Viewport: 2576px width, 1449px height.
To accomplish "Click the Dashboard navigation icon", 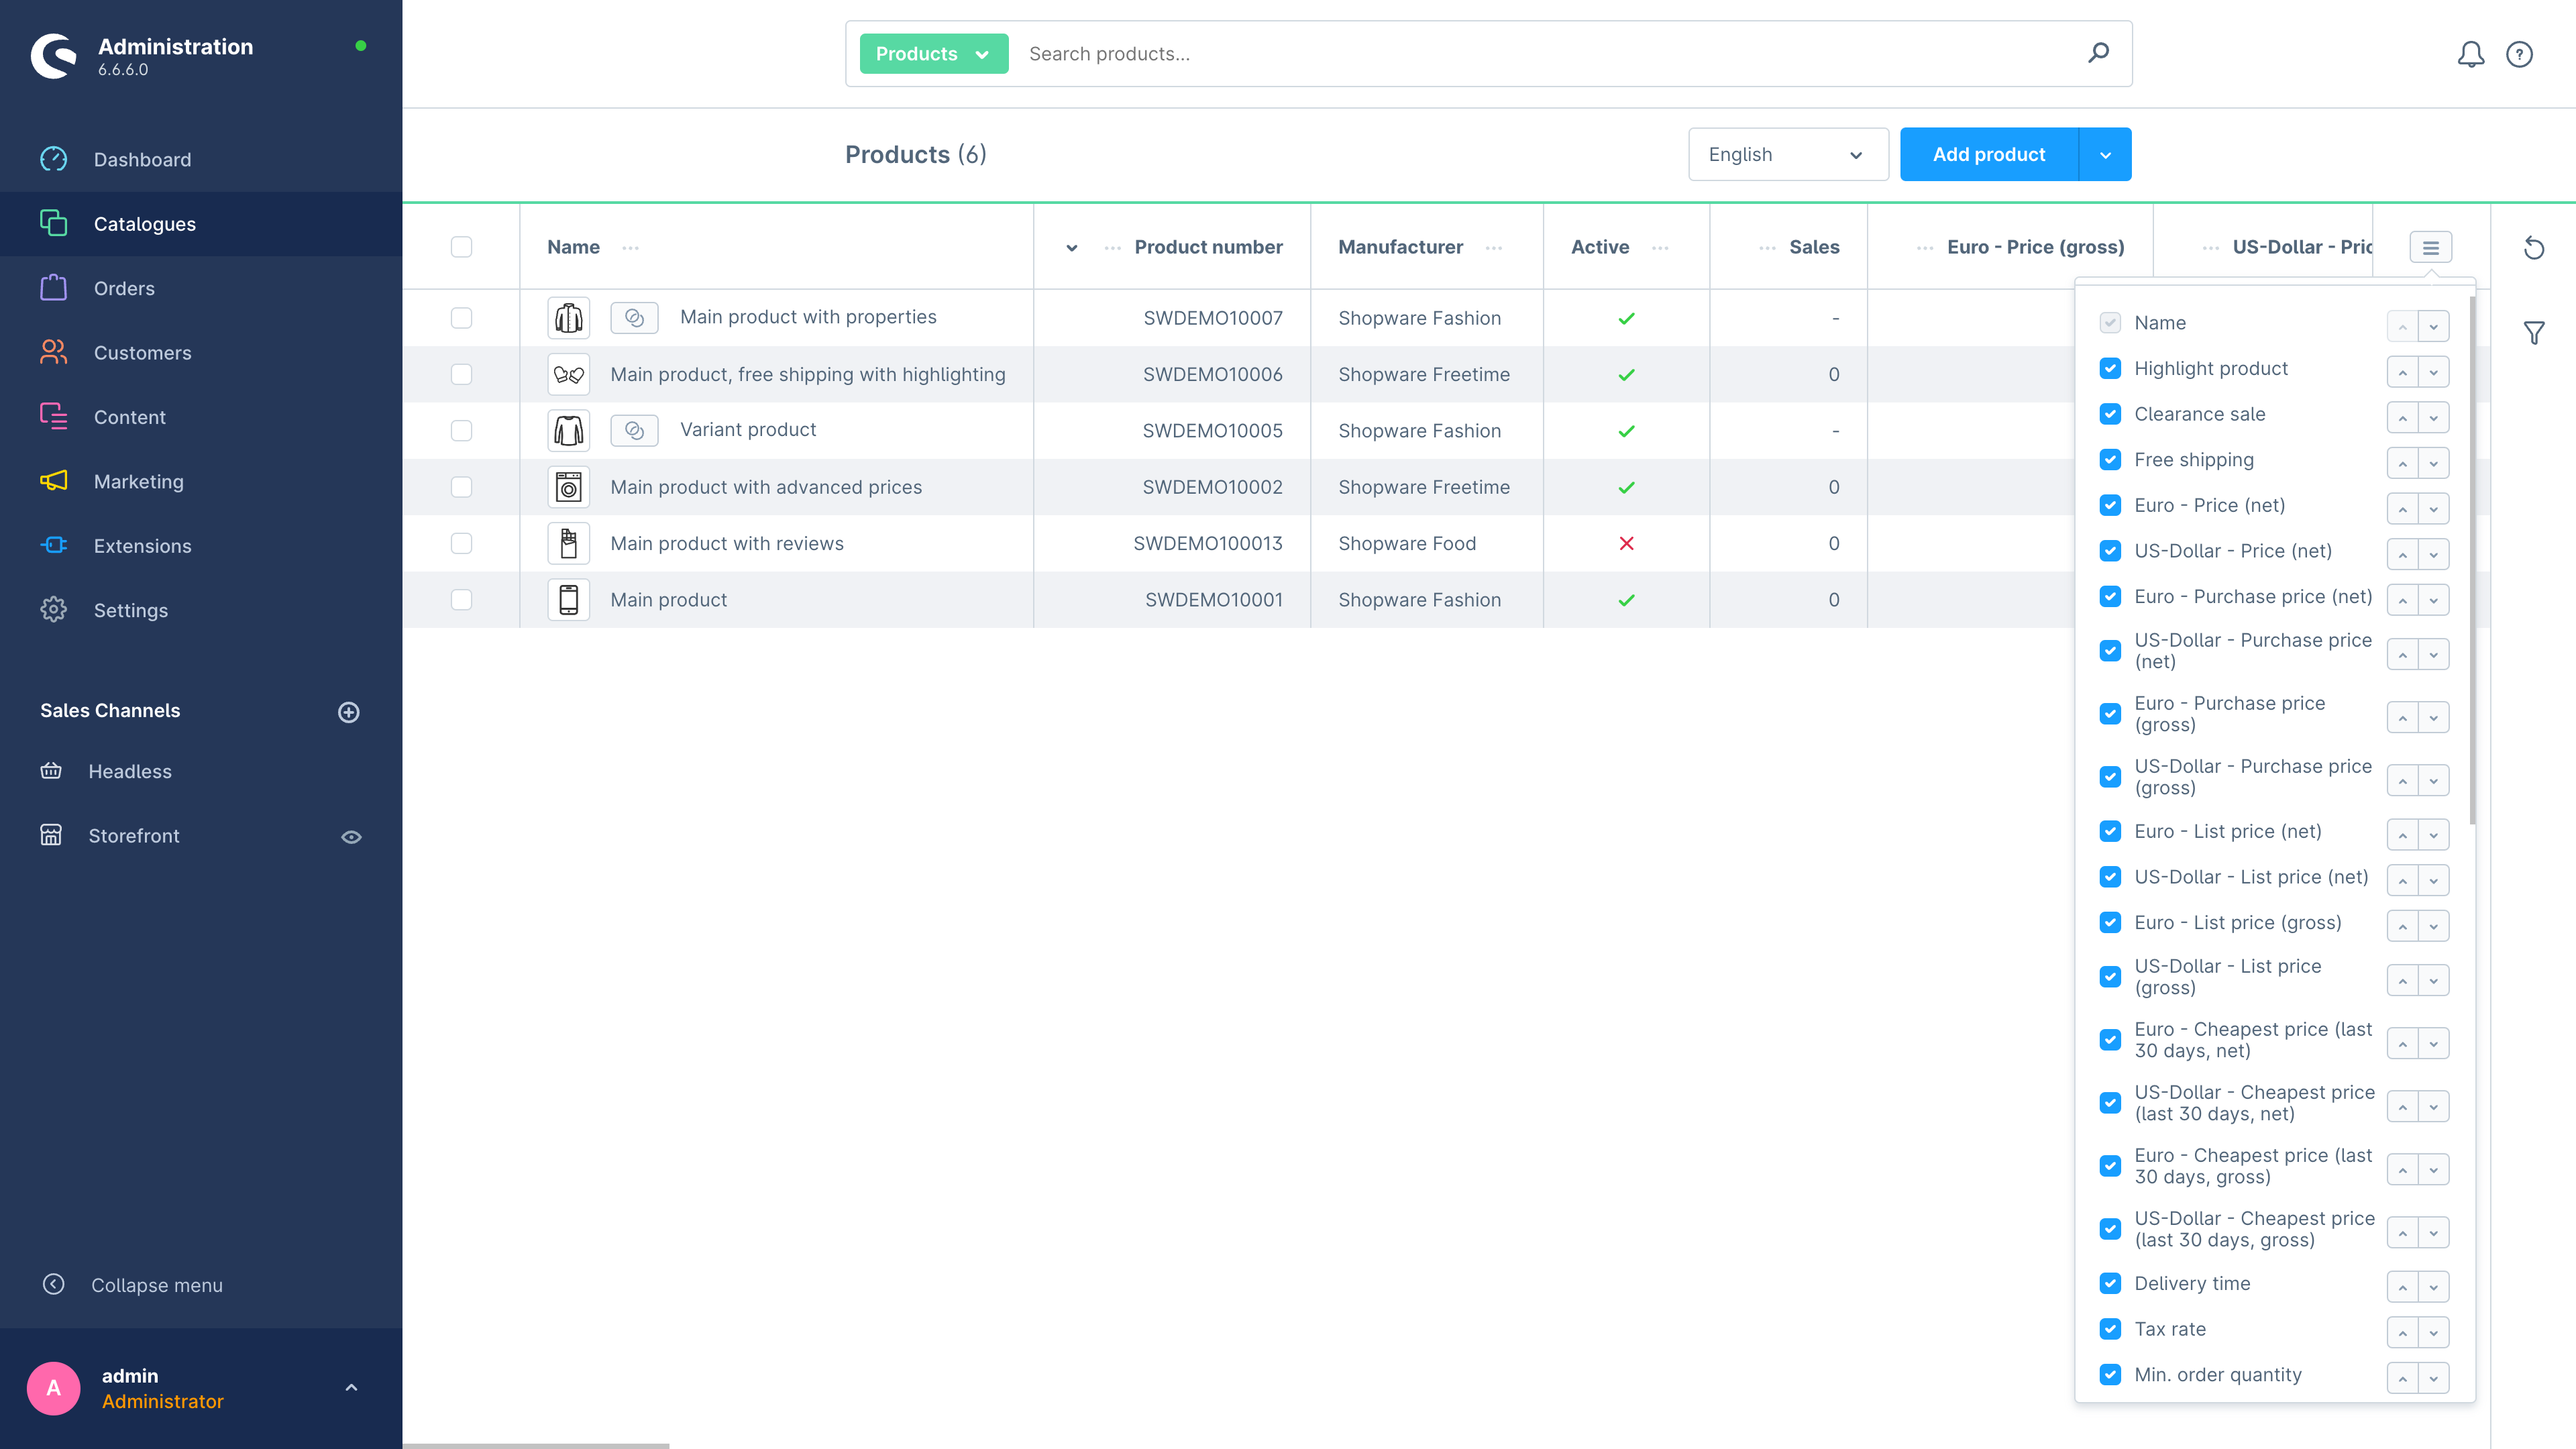I will point(53,159).
